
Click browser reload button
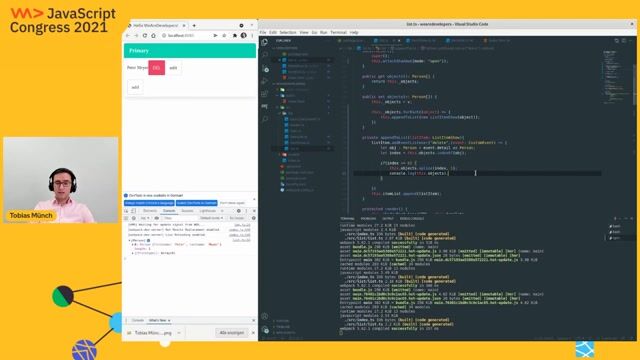tap(144, 36)
